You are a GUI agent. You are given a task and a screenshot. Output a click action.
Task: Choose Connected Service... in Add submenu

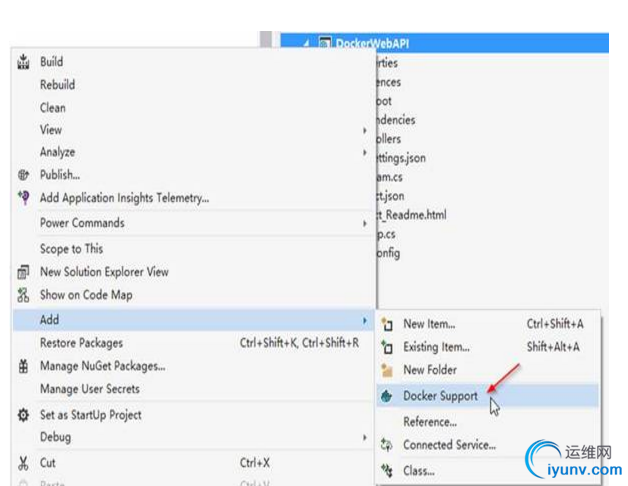pyautogui.click(x=488, y=445)
